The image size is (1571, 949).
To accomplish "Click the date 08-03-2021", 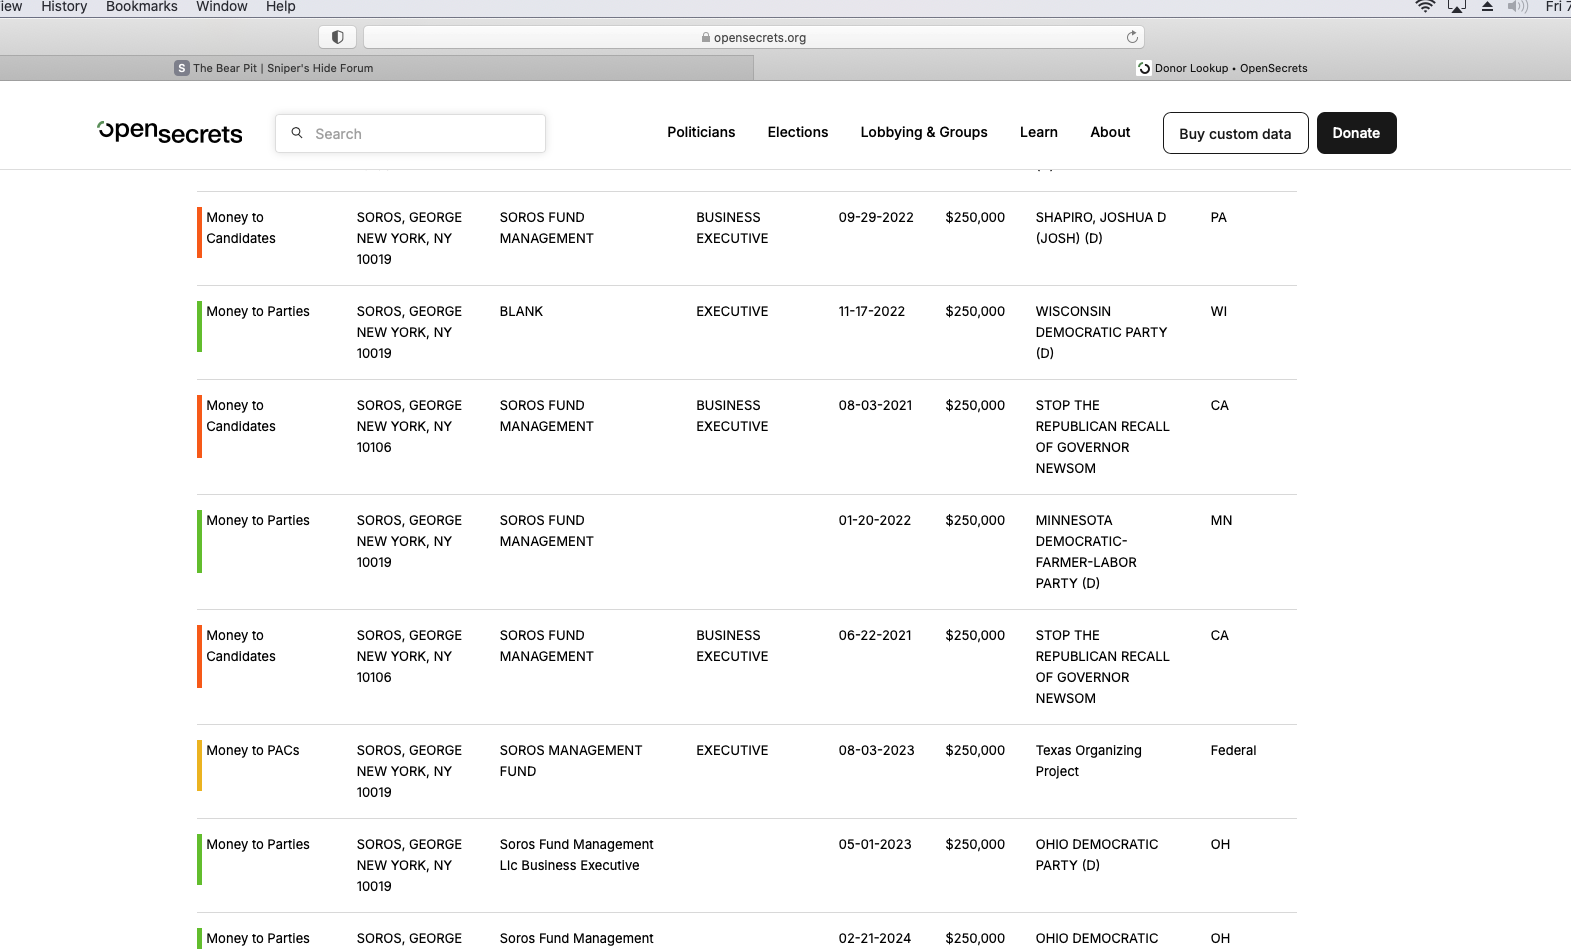I will point(876,405).
